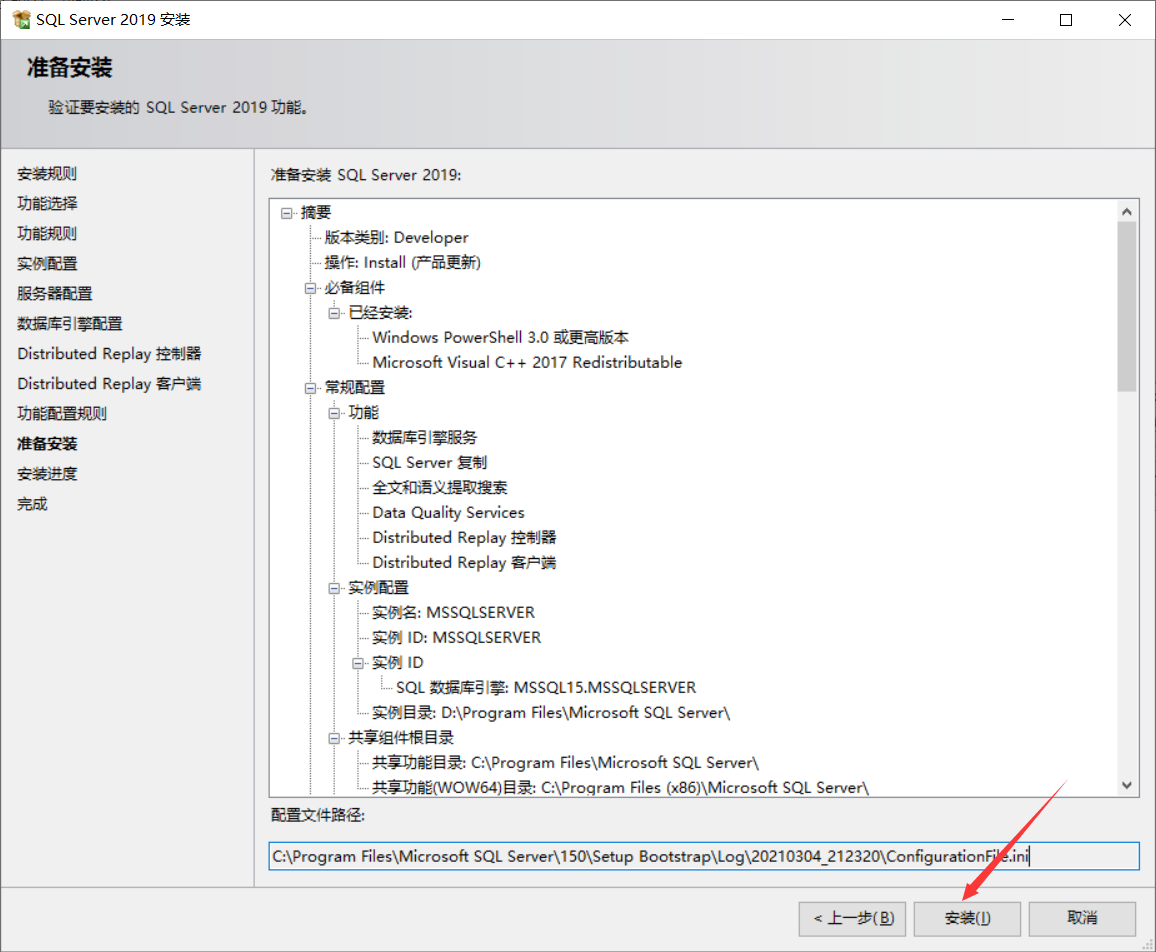Select the 准备安装 sidebar step
Viewport: 1156px width, 952px height.
click(47, 444)
